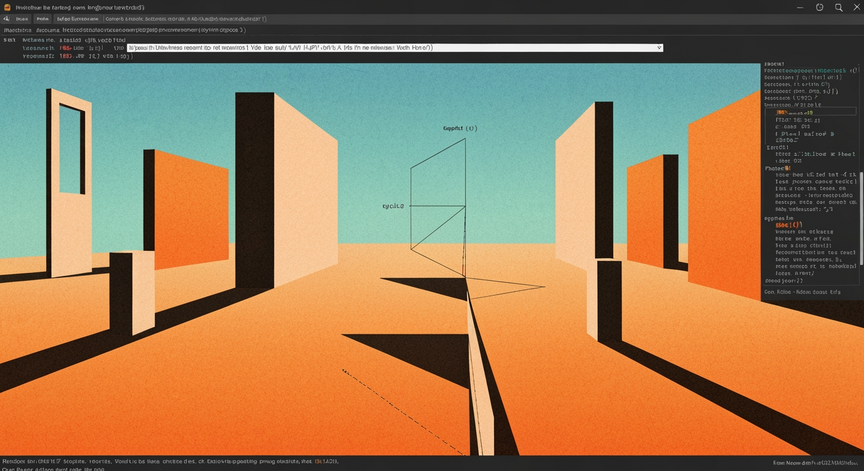Select the third, widest tab in top row

(78, 19)
